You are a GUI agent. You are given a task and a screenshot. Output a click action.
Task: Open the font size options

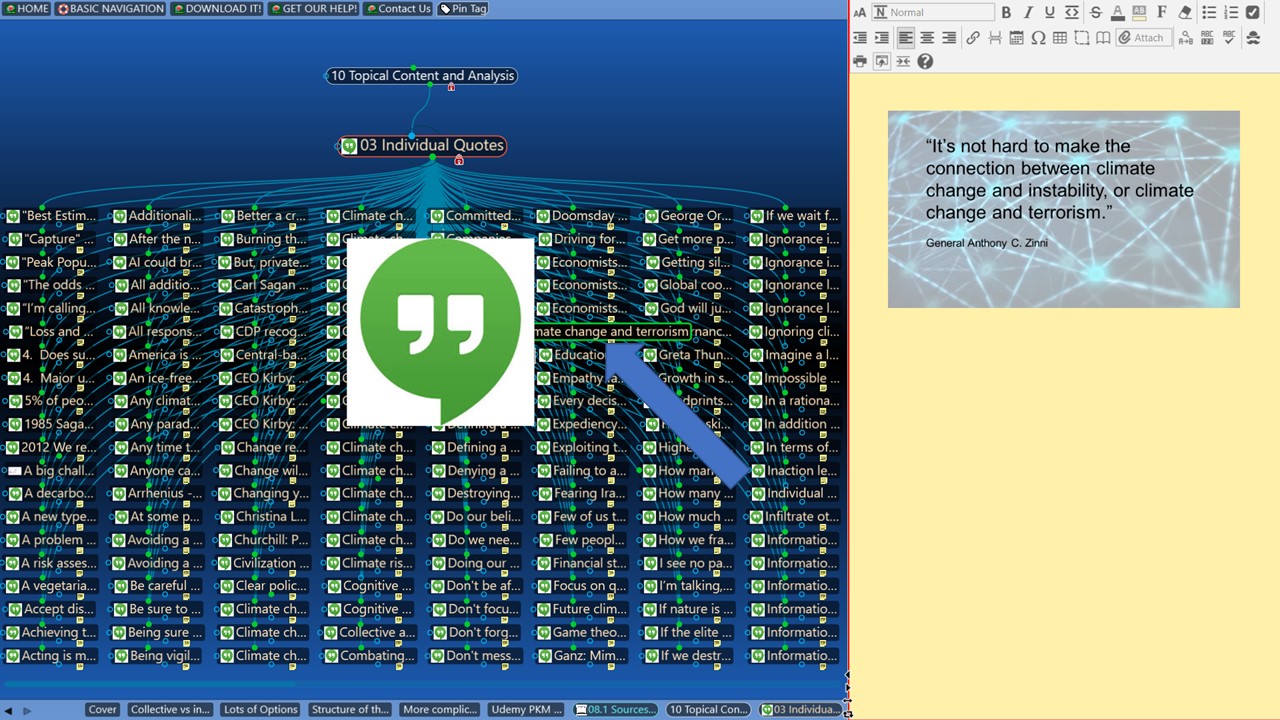click(860, 12)
